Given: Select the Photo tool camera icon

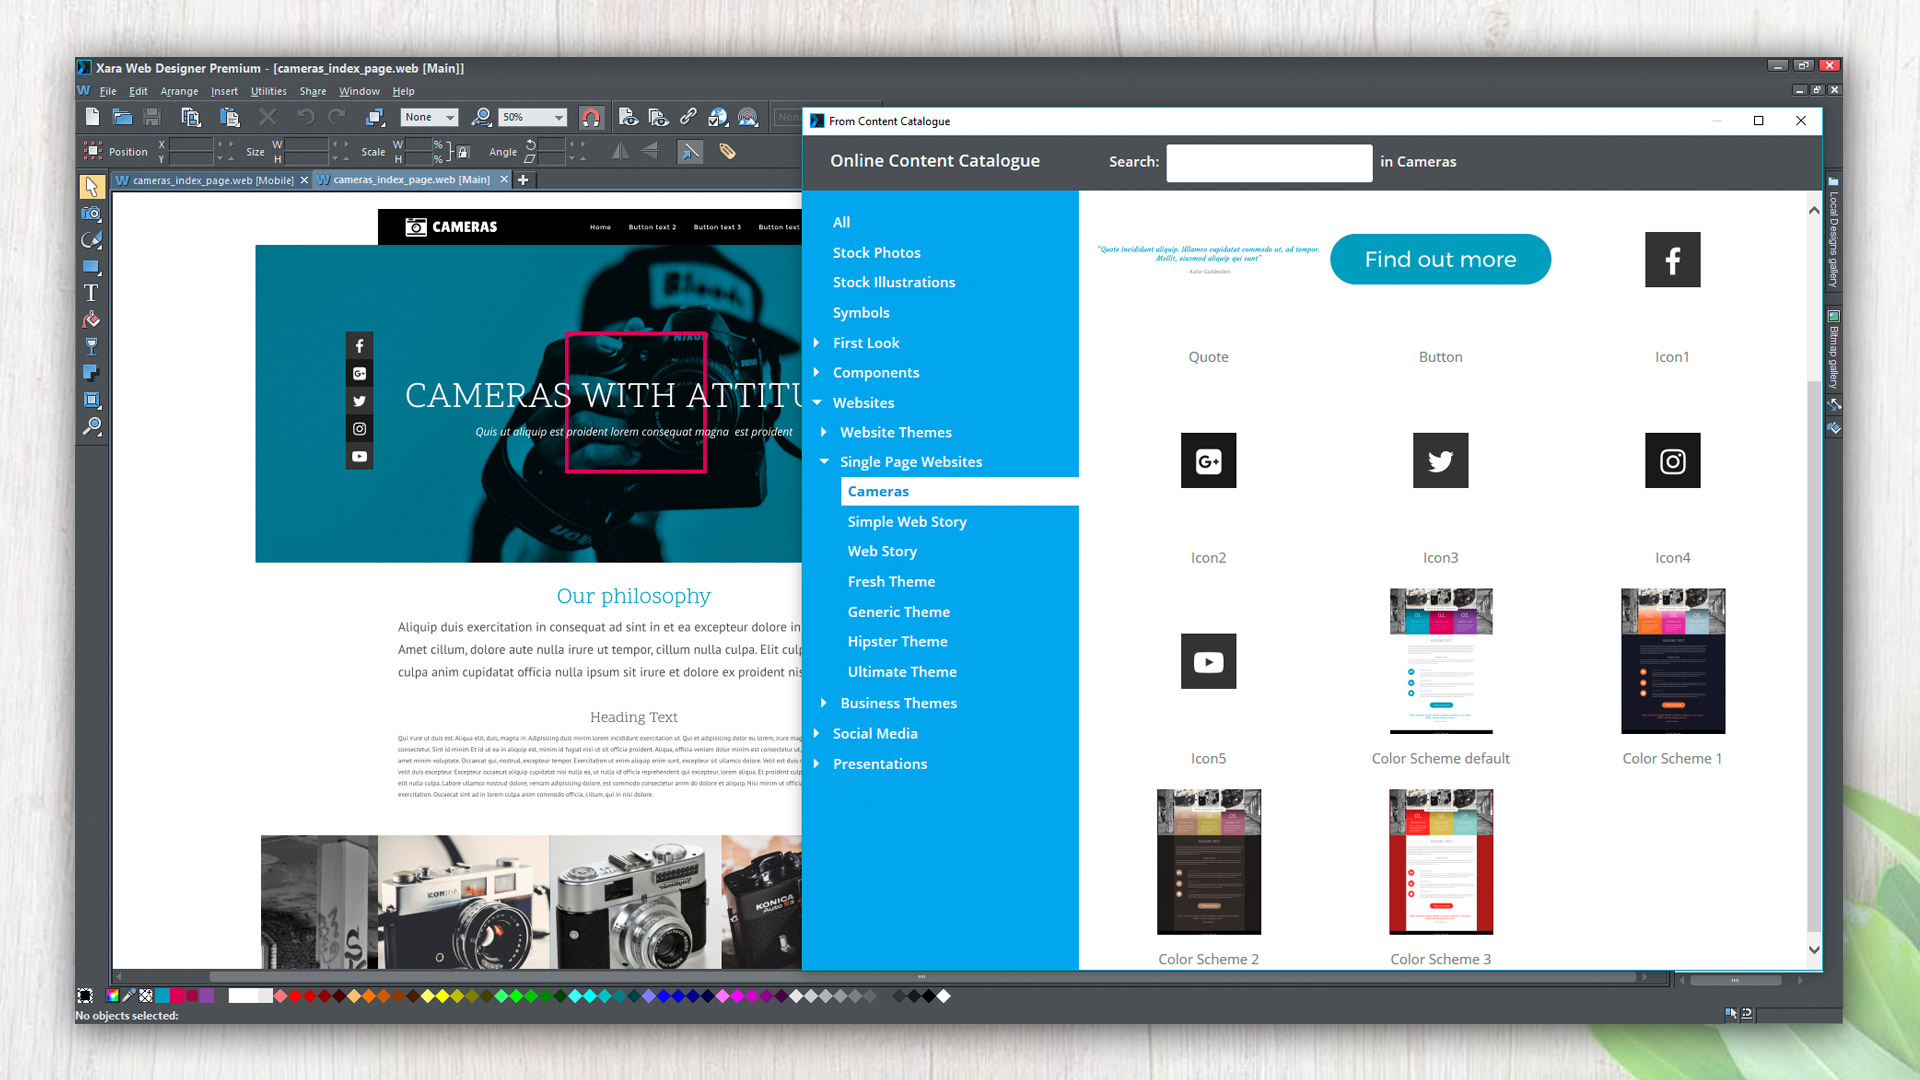Looking at the screenshot, I should 91,213.
